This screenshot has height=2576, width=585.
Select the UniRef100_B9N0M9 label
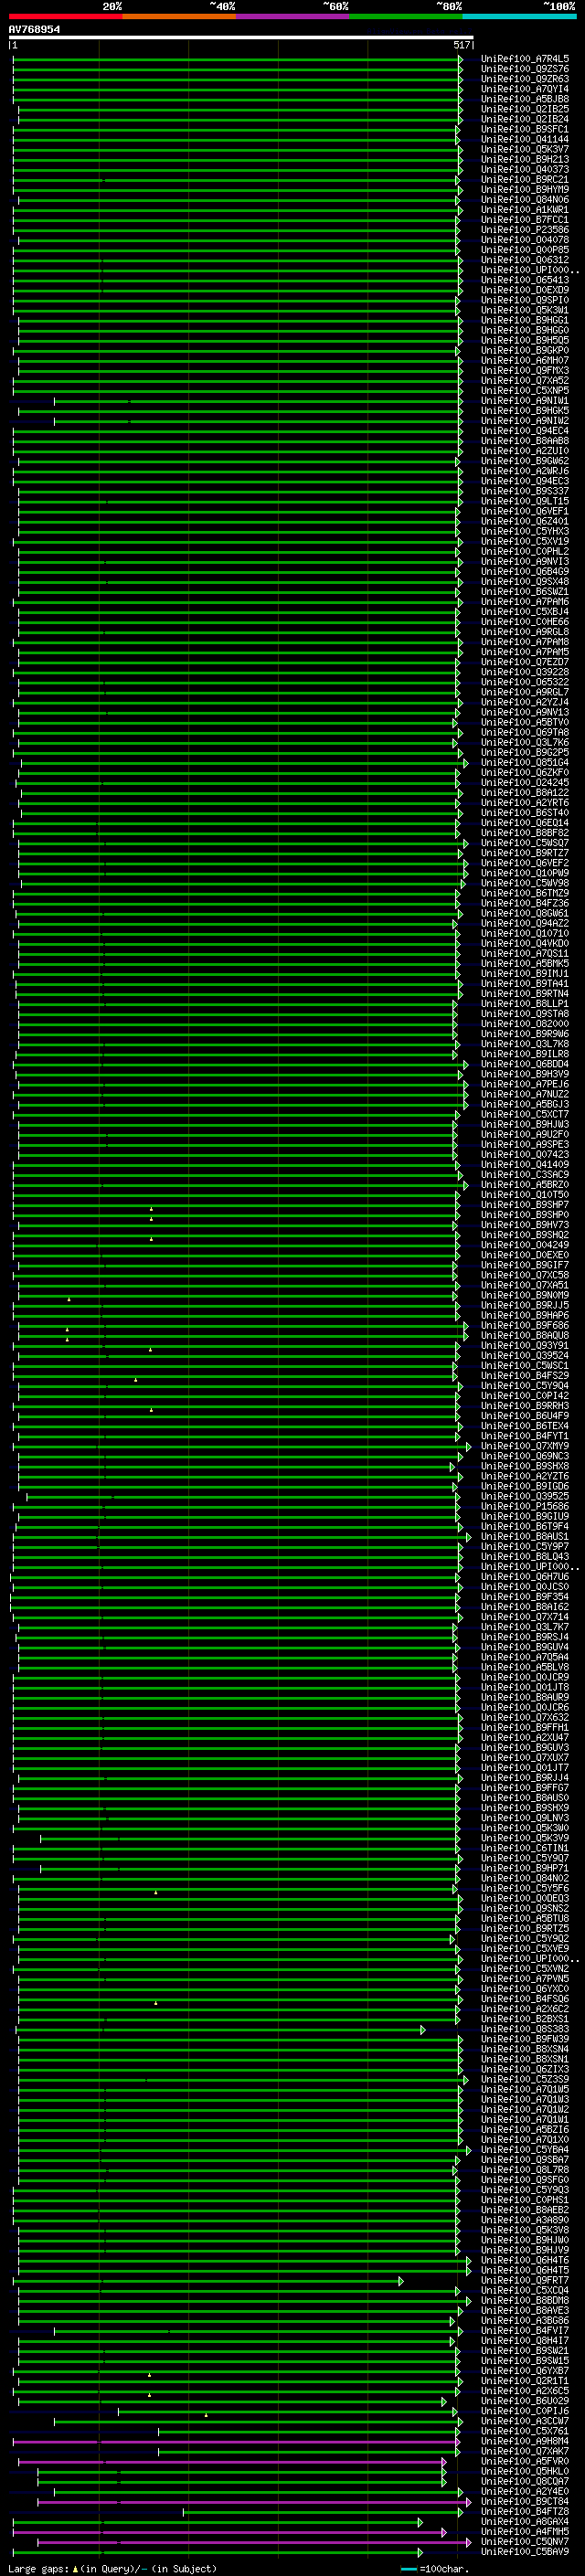[x=525, y=1296]
